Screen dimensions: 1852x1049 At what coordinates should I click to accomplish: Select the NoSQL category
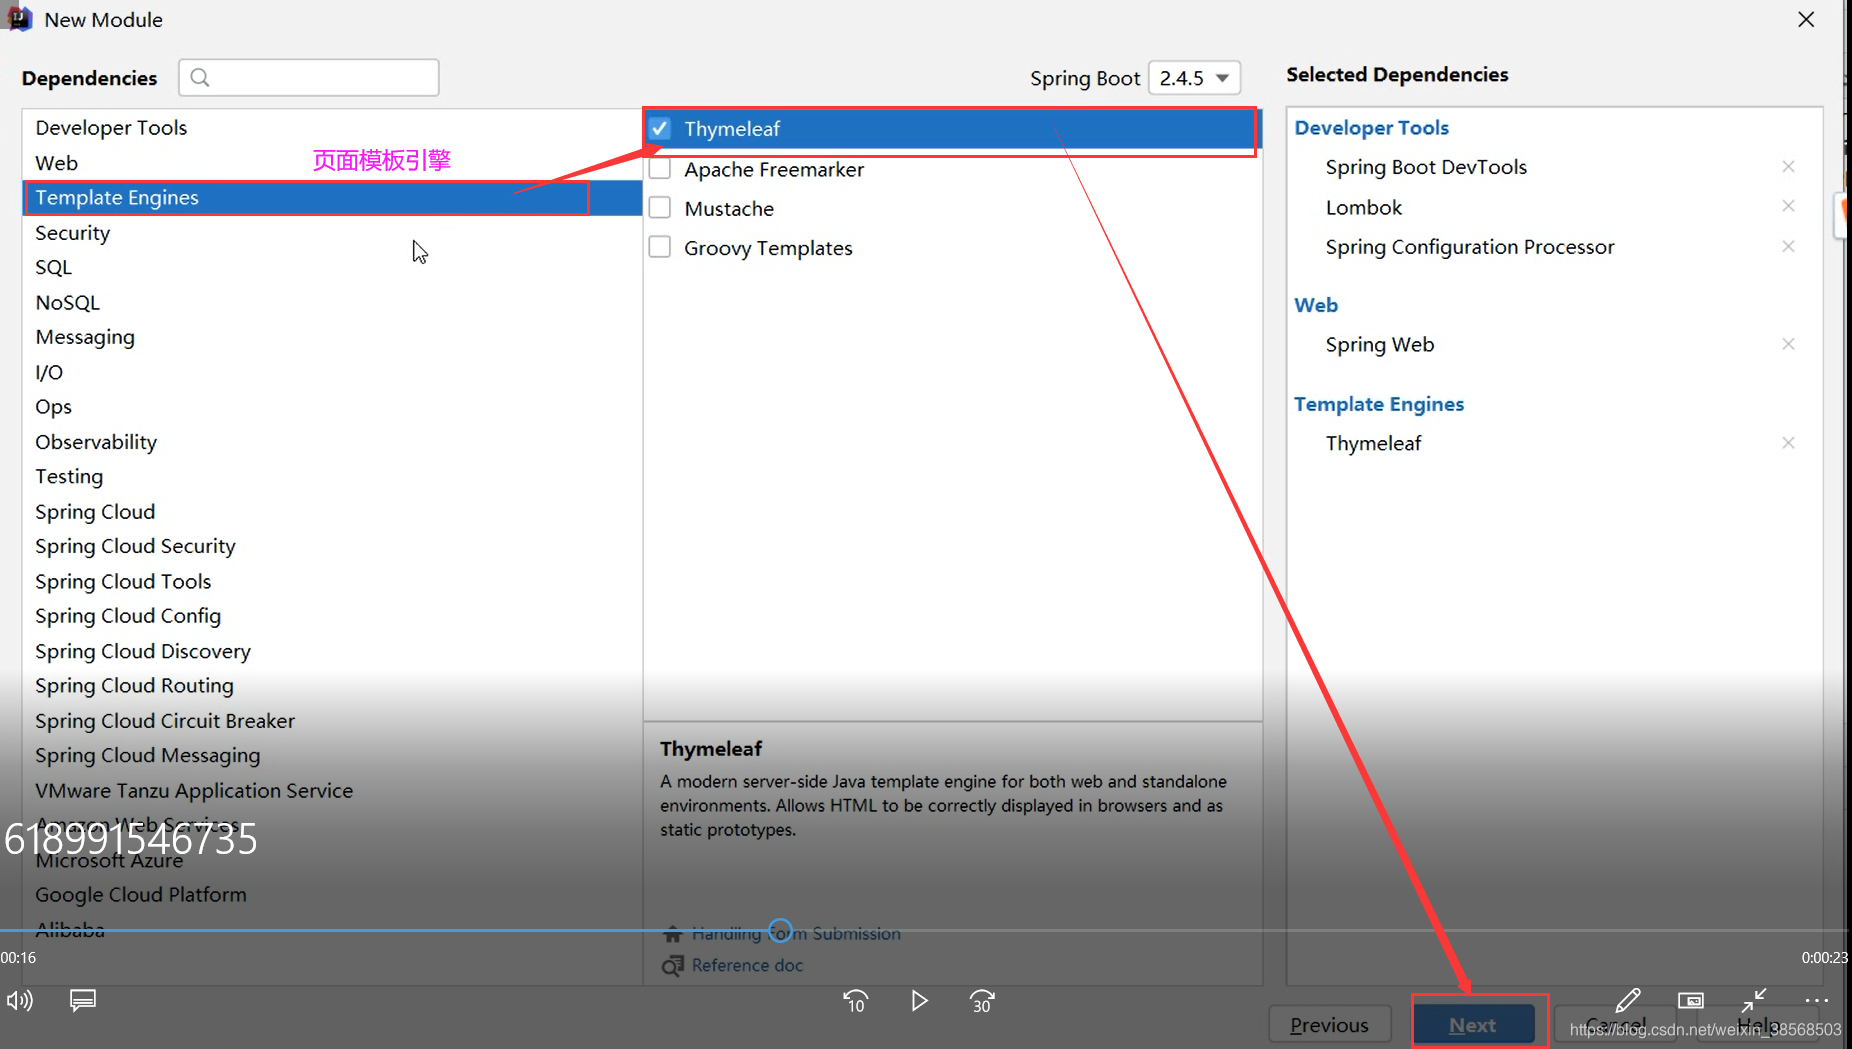332,302
